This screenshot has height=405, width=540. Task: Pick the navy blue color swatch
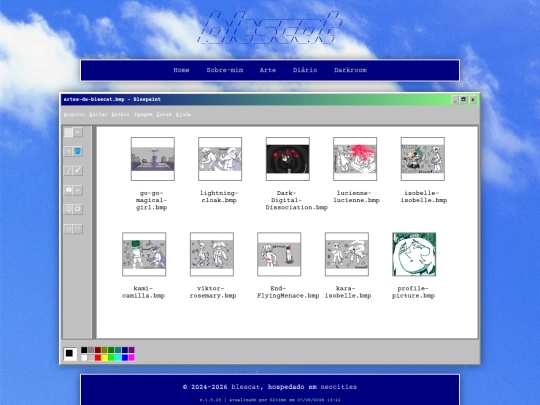click(125, 350)
